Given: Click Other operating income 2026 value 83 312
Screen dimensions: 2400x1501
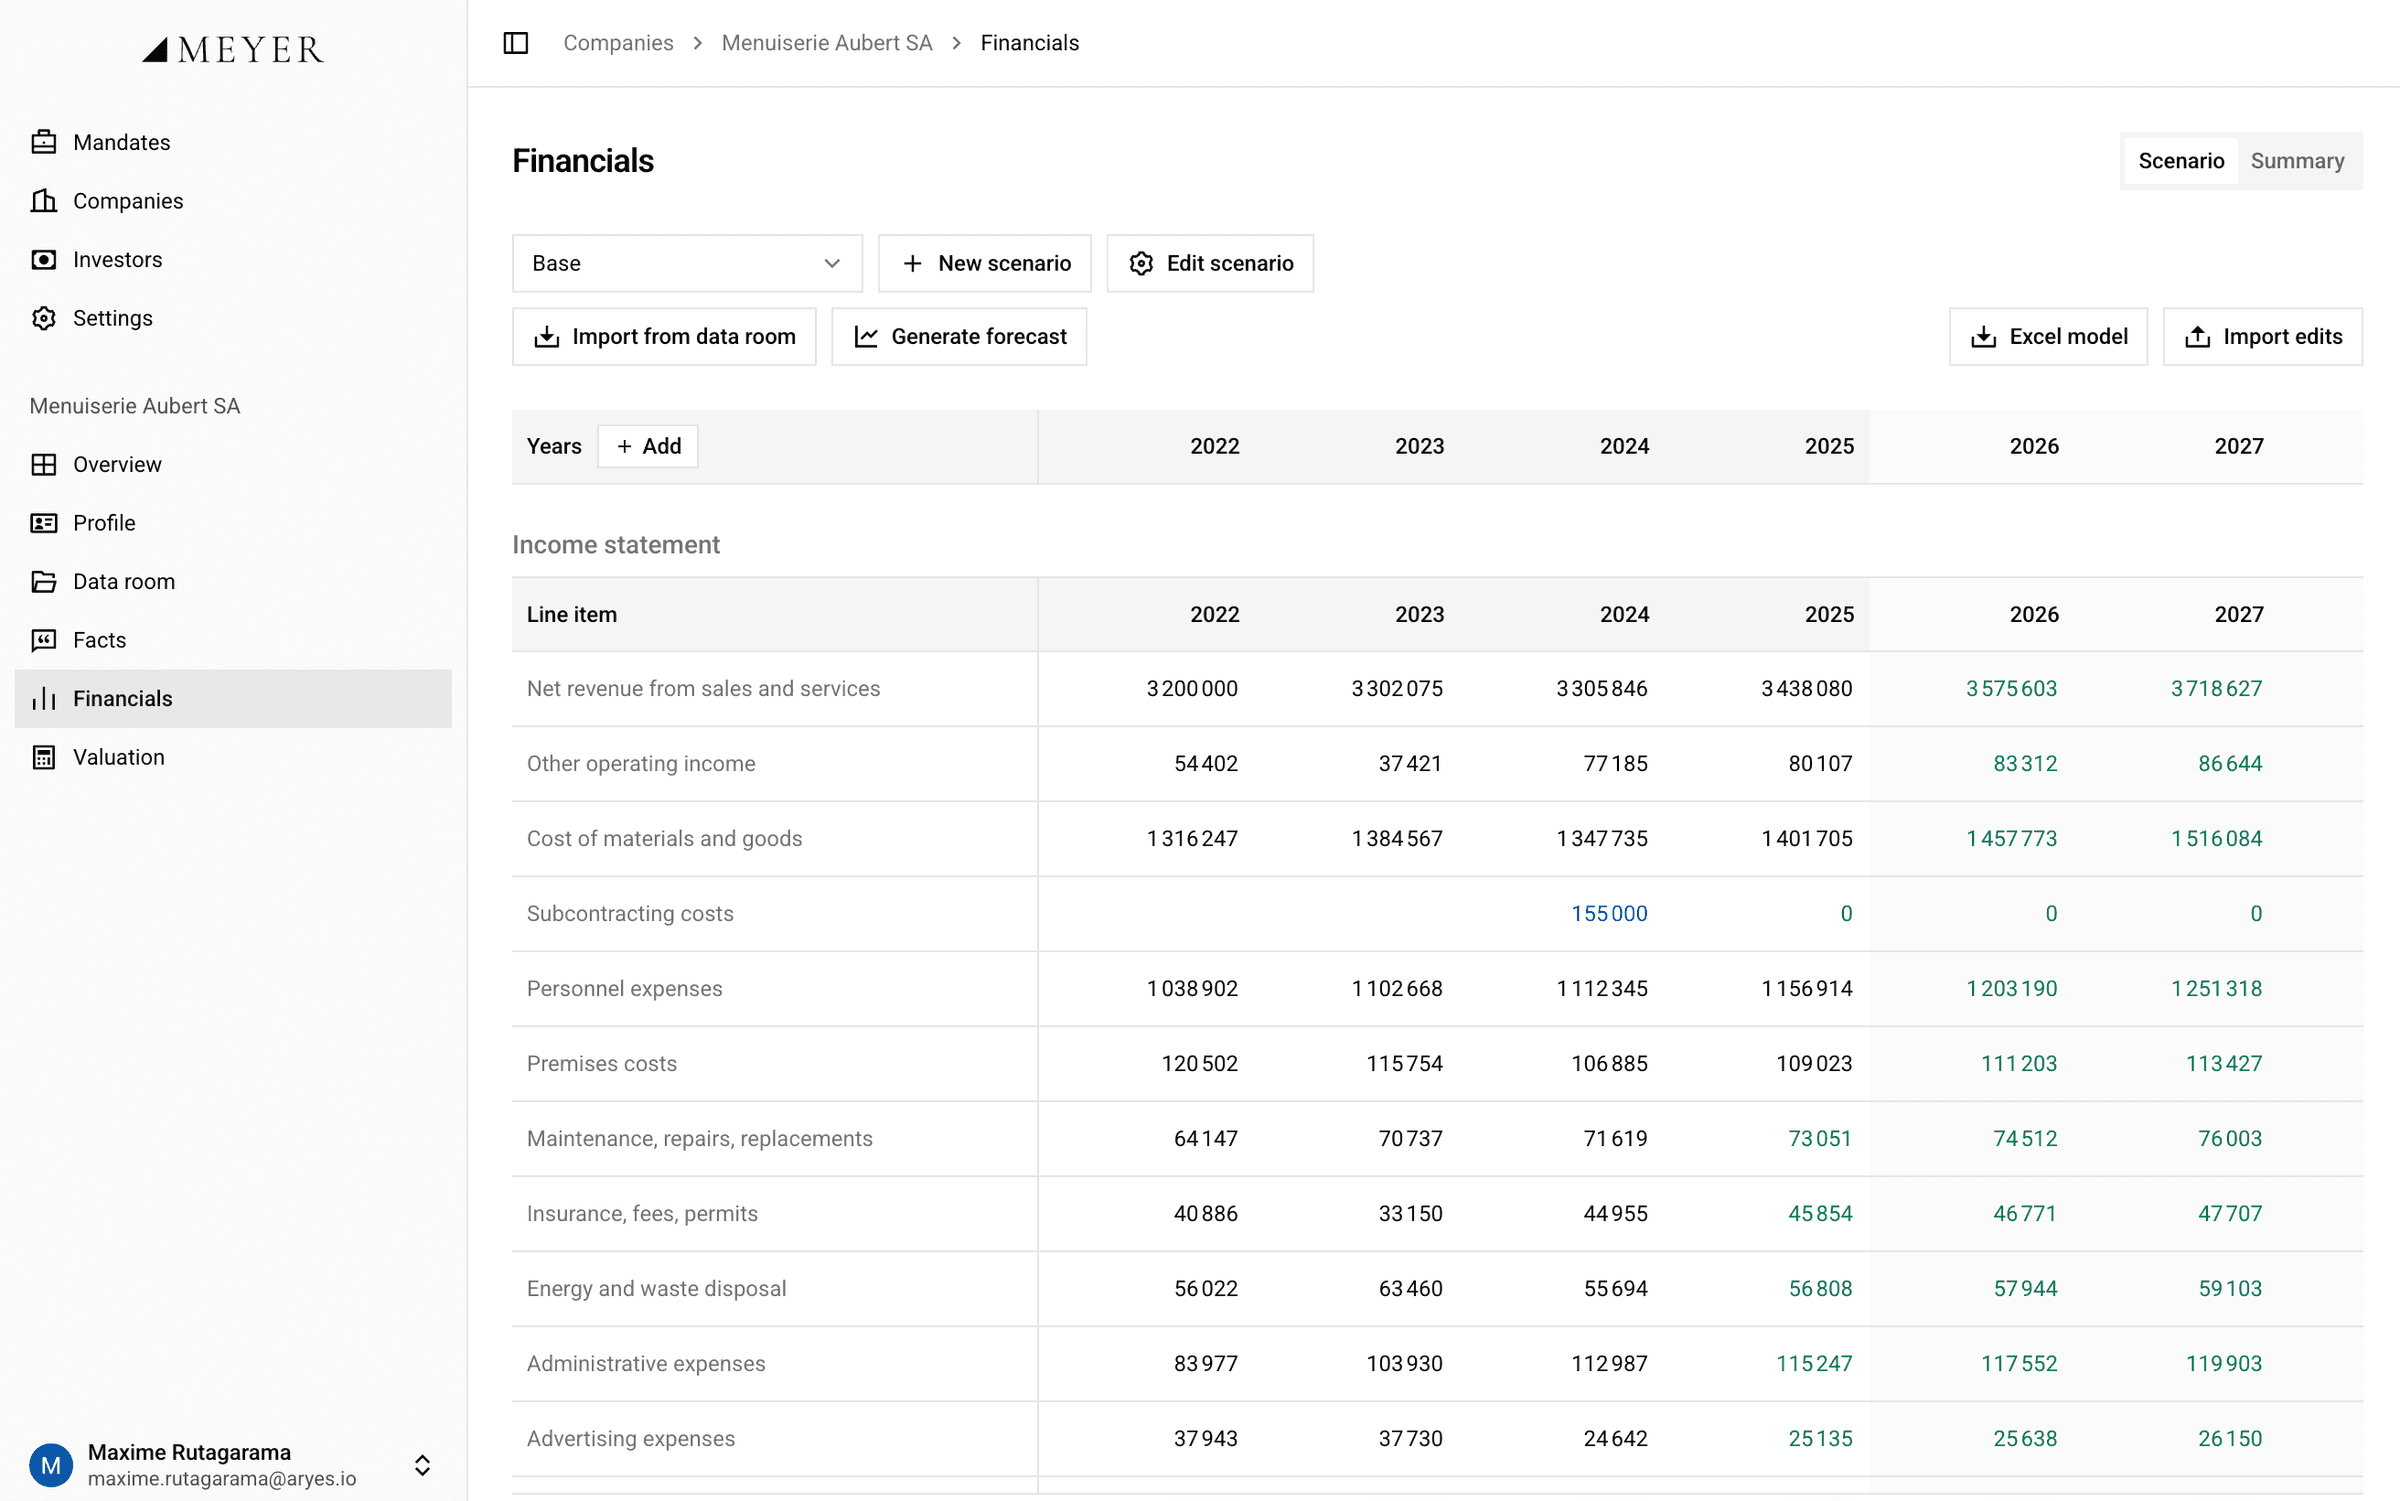Looking at the screenshot, I should tap(2025, 764).
